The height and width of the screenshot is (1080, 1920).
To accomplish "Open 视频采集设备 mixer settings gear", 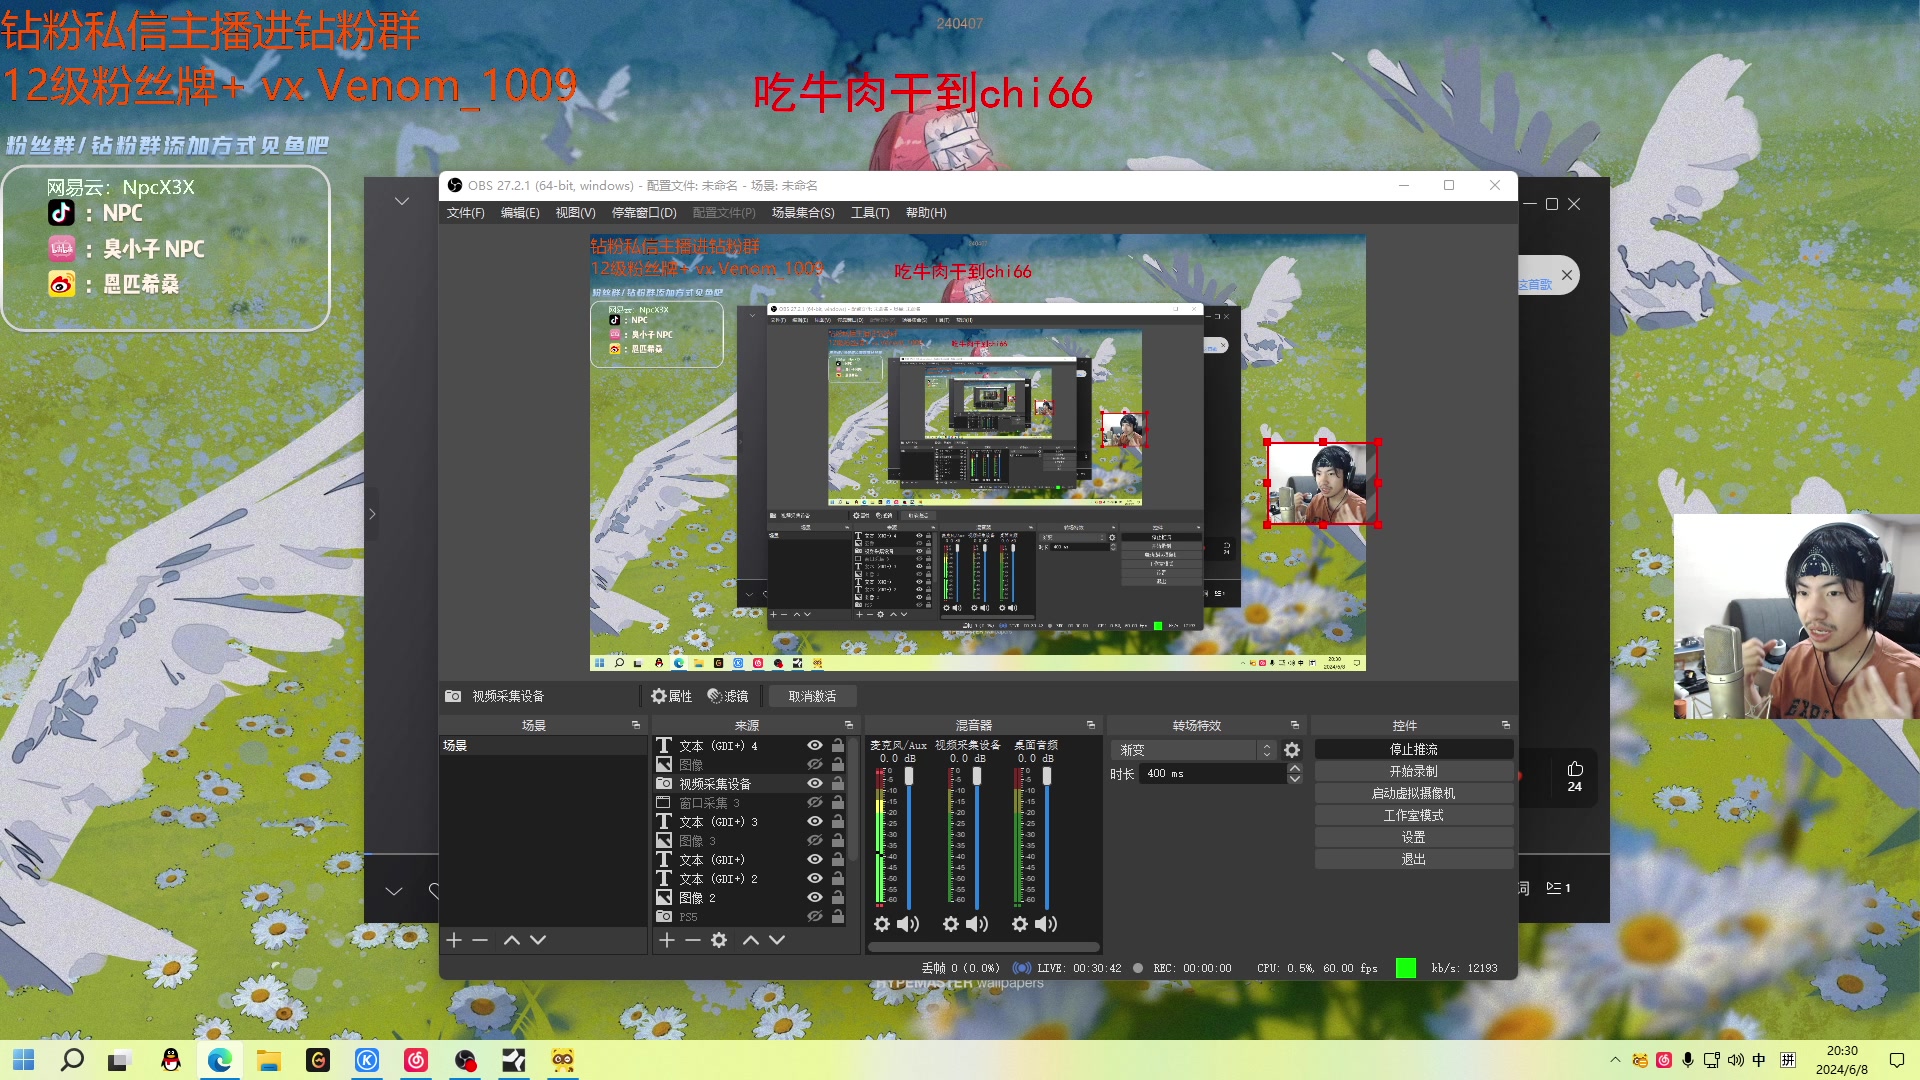I will (x=951, y=924).
